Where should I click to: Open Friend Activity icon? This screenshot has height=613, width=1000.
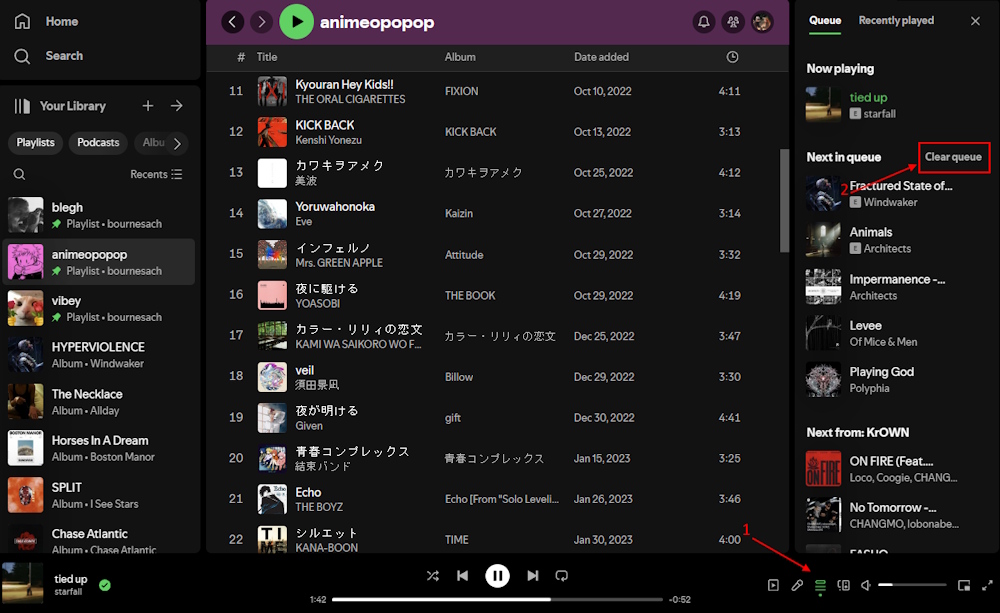733,22
